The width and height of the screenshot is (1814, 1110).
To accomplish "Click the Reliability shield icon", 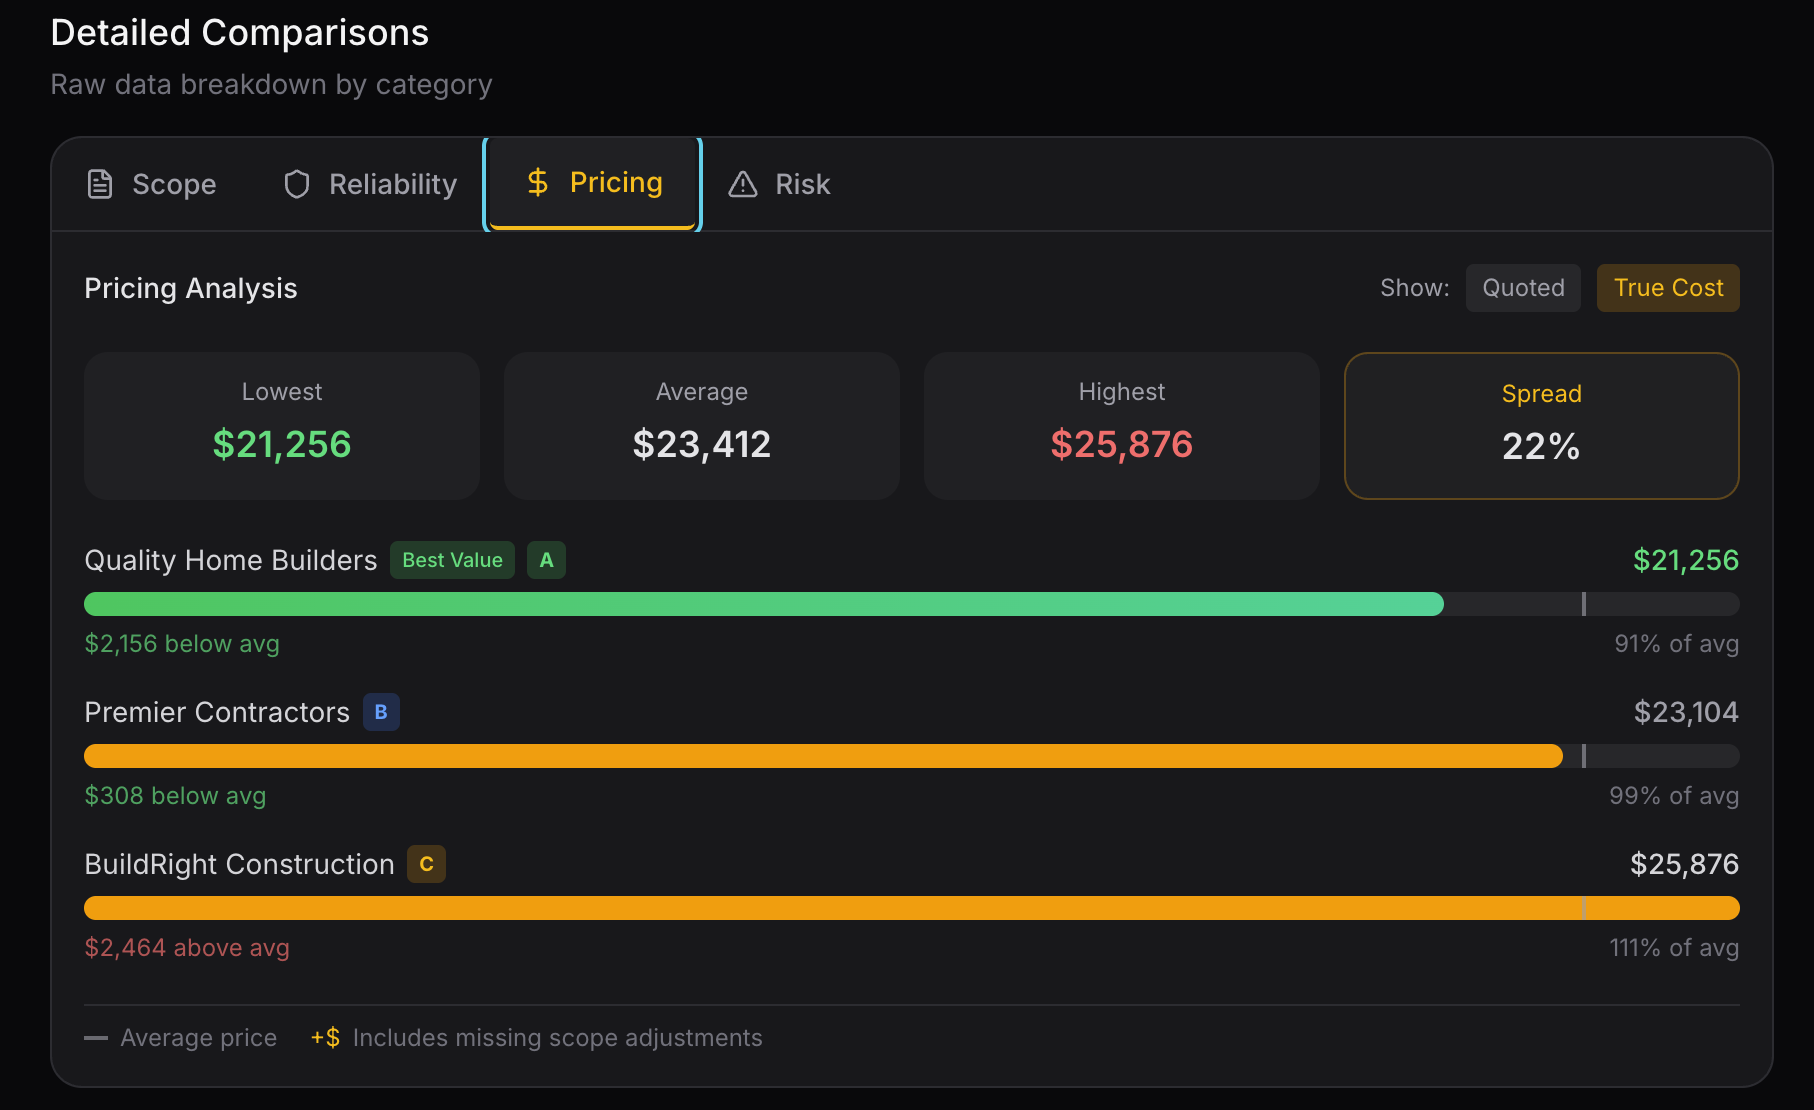I will 297,184.
